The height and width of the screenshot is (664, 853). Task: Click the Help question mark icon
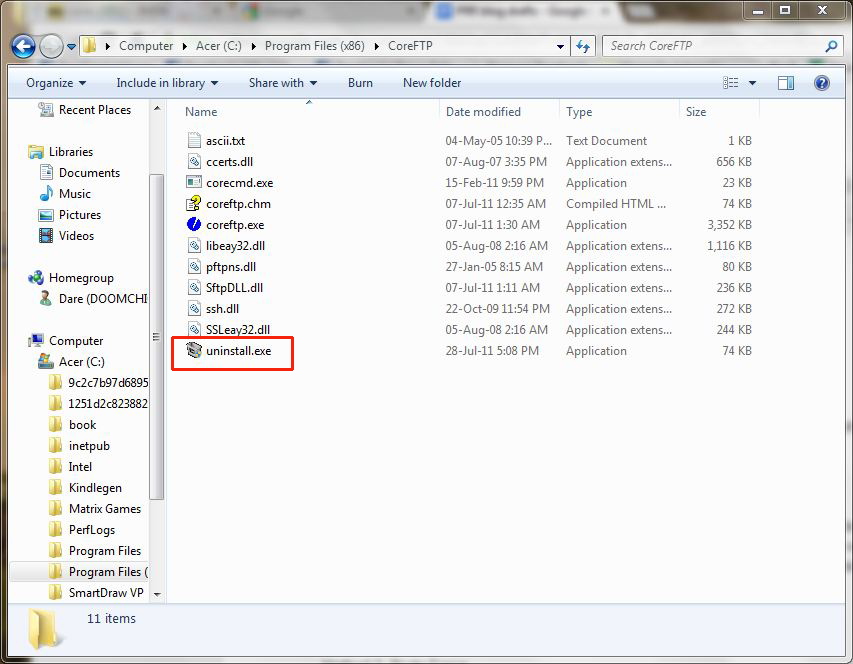[821, 83]
